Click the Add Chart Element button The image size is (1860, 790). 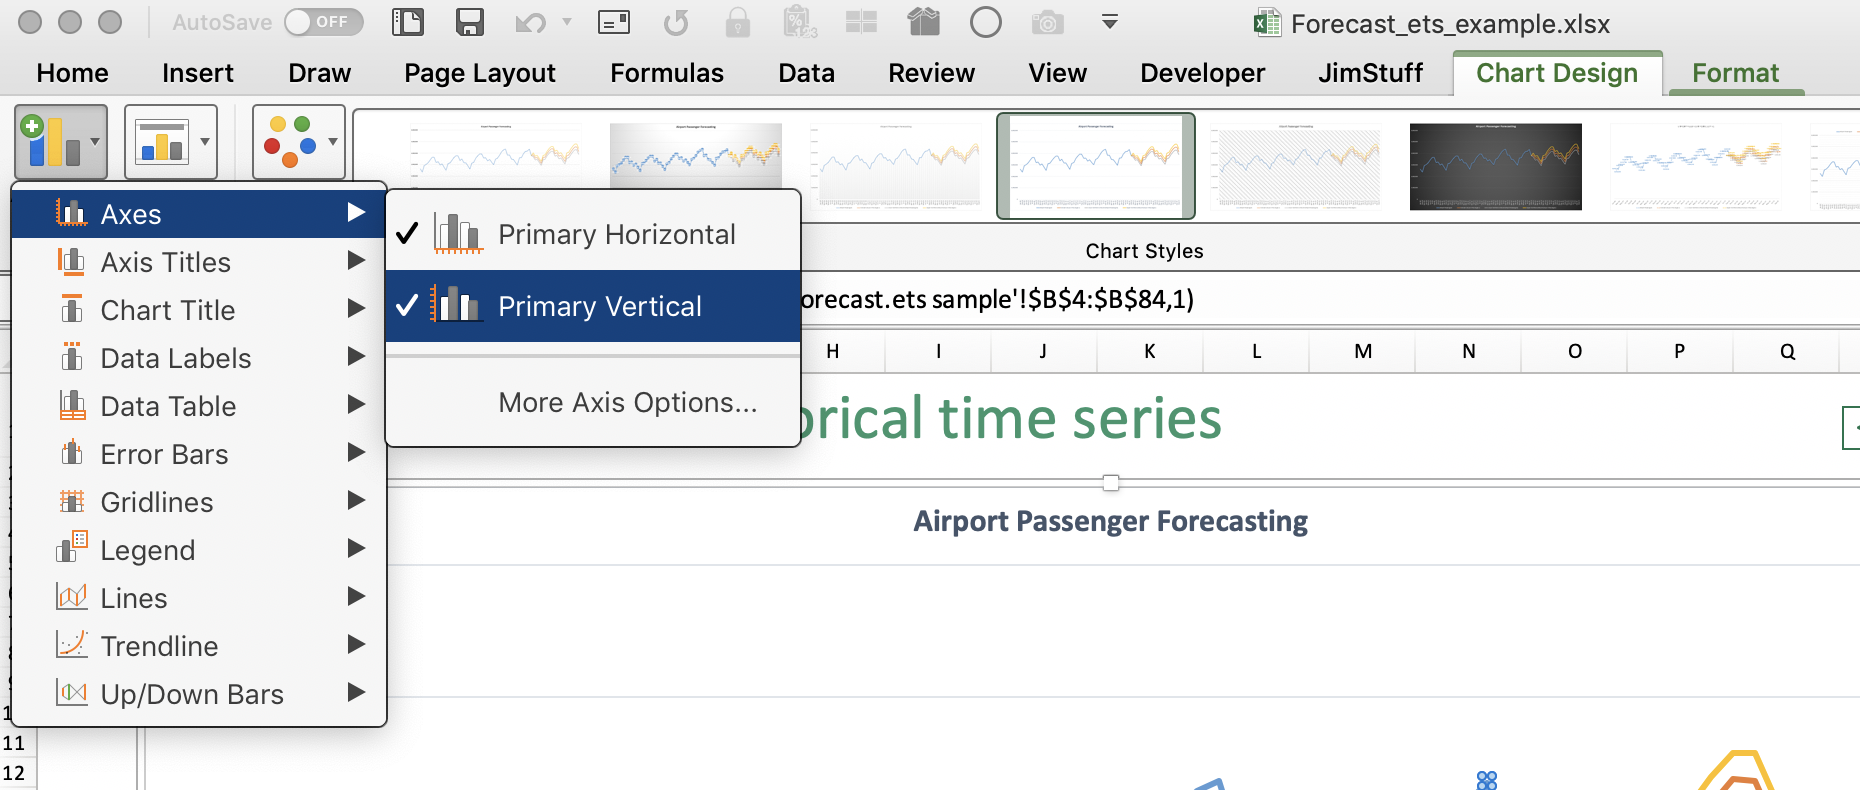(x=60, y=142)
